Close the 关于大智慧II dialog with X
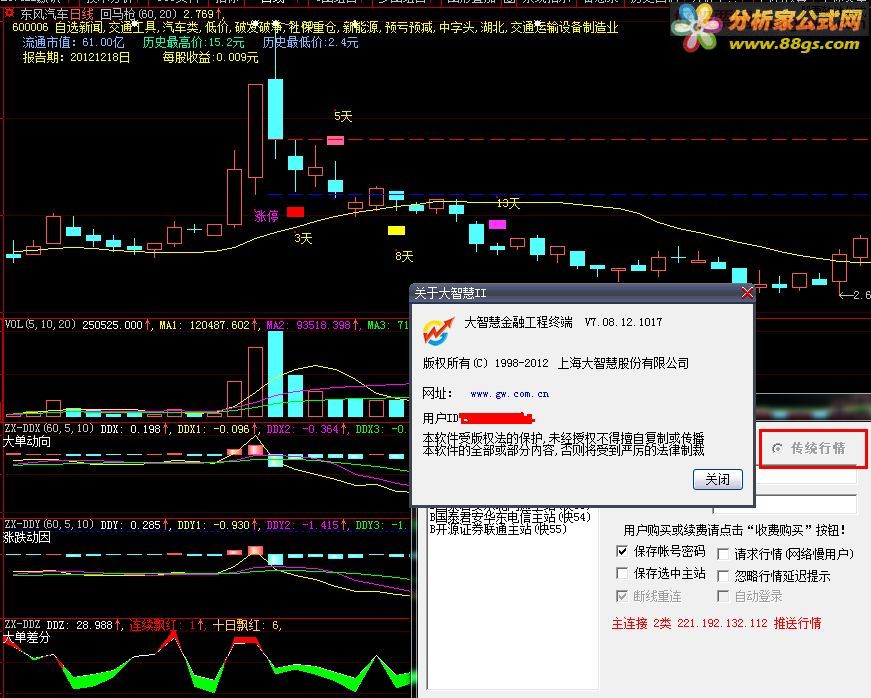871x698 pixels. 747,293
